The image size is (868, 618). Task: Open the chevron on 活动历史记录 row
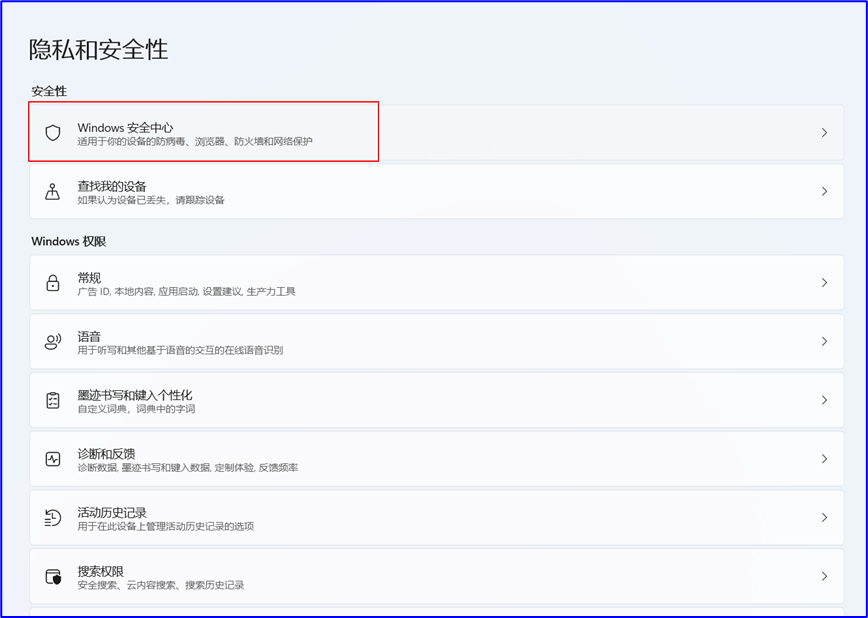tap(824, 517)
